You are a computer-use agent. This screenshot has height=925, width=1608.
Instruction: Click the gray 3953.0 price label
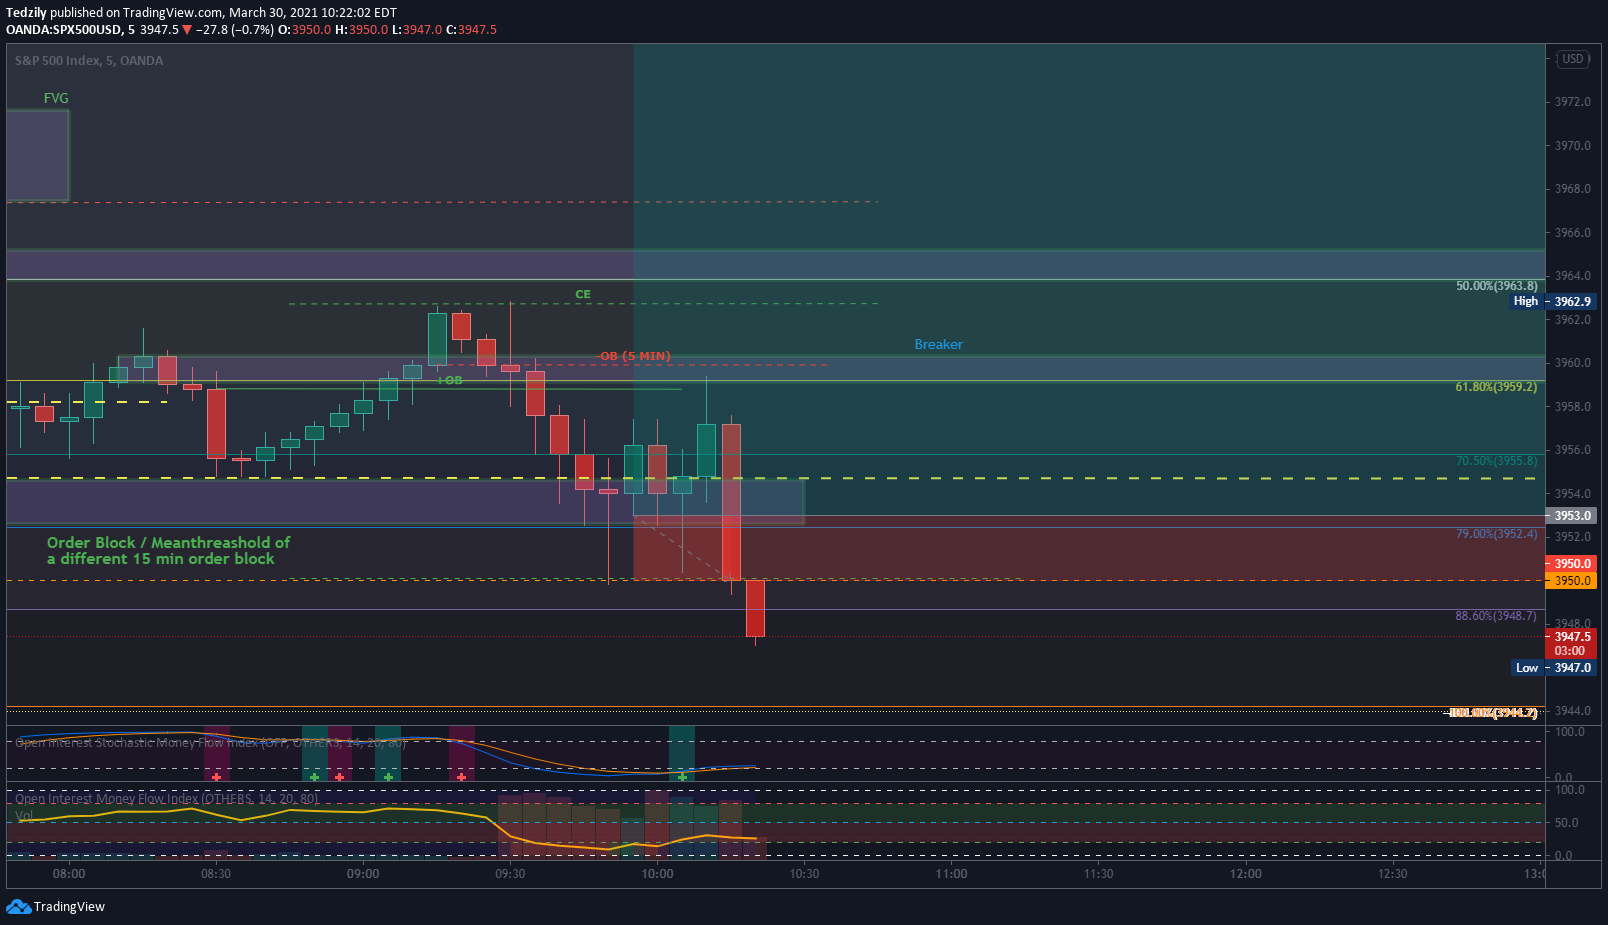1571,516
